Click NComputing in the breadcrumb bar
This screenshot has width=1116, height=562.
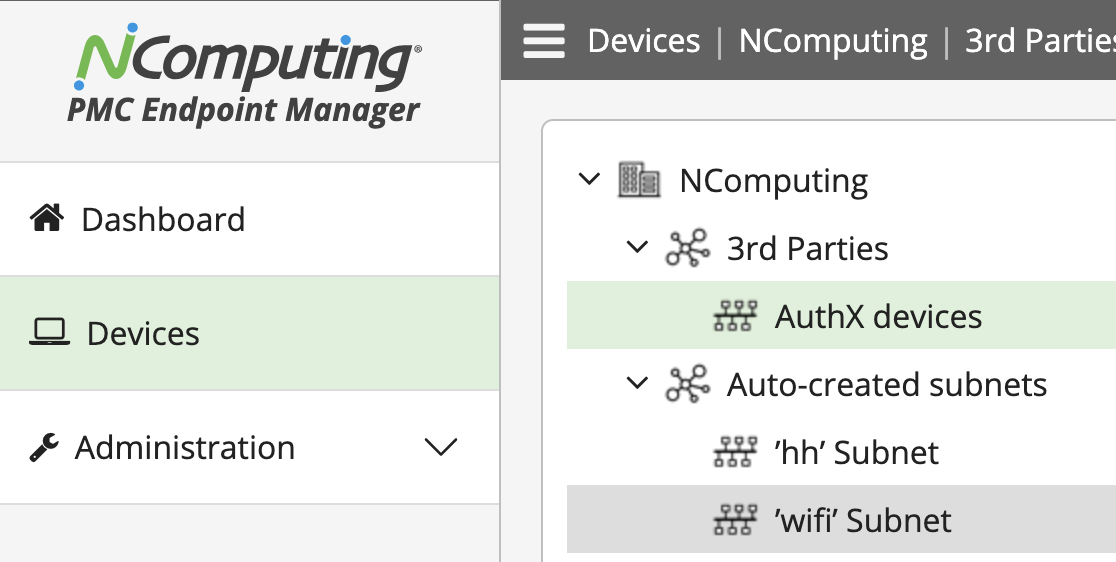(833, 41)
